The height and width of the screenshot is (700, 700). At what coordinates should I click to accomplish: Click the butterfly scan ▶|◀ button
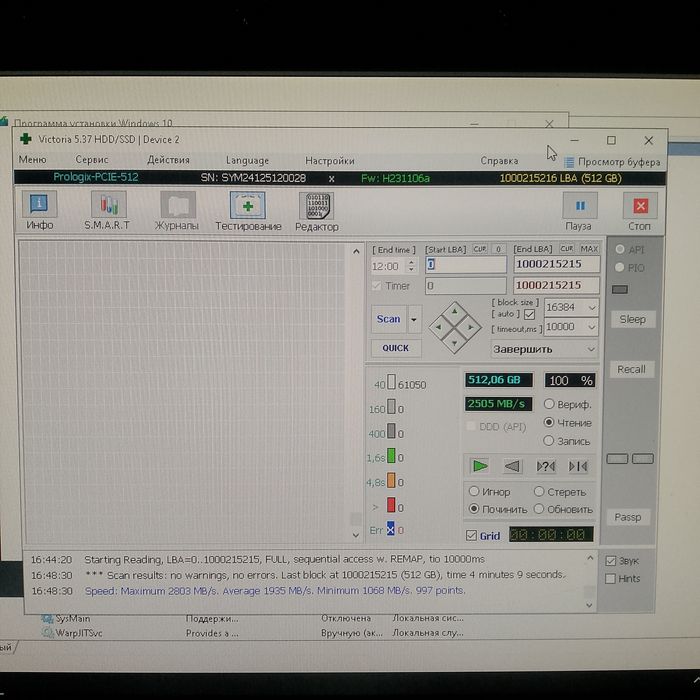[578, 467]
